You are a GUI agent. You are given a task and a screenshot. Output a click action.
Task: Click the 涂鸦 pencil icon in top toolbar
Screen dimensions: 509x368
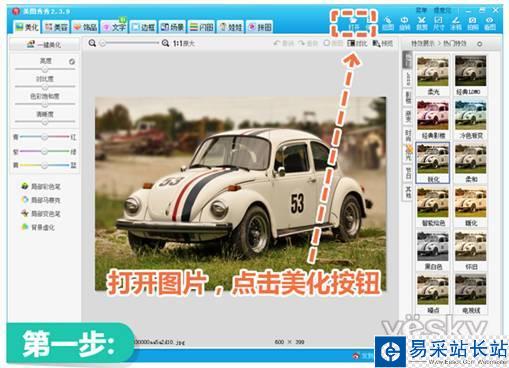point(456,24)
